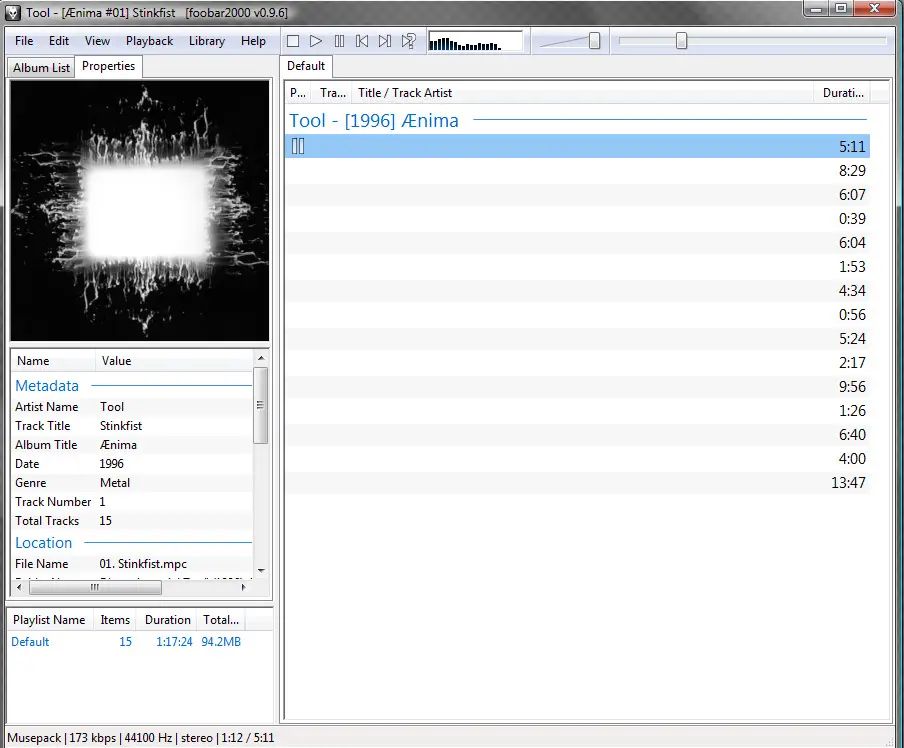This screenshot has height=748, width=904.
Task: Select the Default playlist tab
Action: pos(306,66)
